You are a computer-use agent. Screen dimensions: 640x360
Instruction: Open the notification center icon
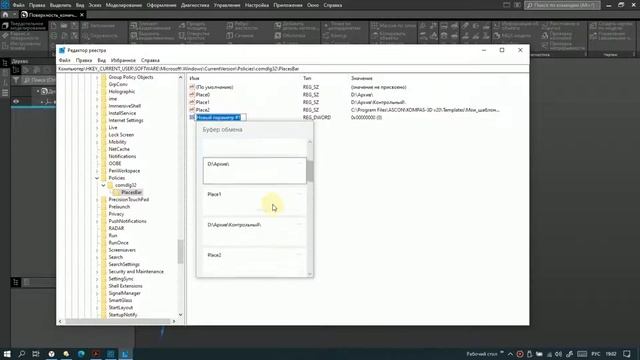tap(627, 354)
